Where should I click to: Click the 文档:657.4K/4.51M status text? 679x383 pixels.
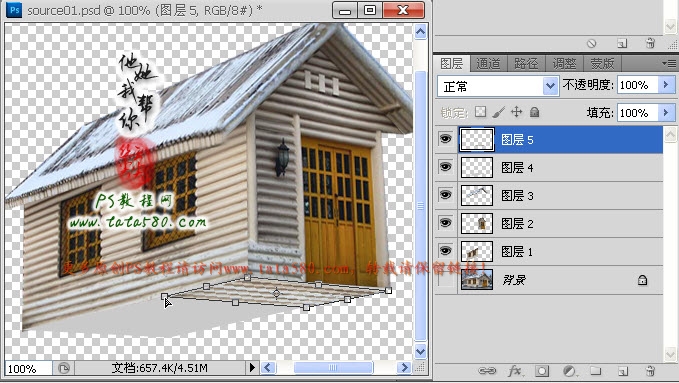[x=159, y=368]
